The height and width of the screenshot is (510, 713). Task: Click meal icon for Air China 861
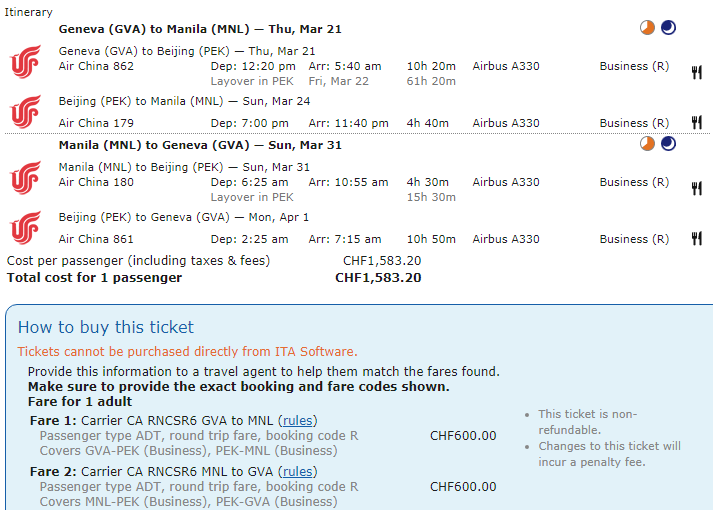point(696,239)
